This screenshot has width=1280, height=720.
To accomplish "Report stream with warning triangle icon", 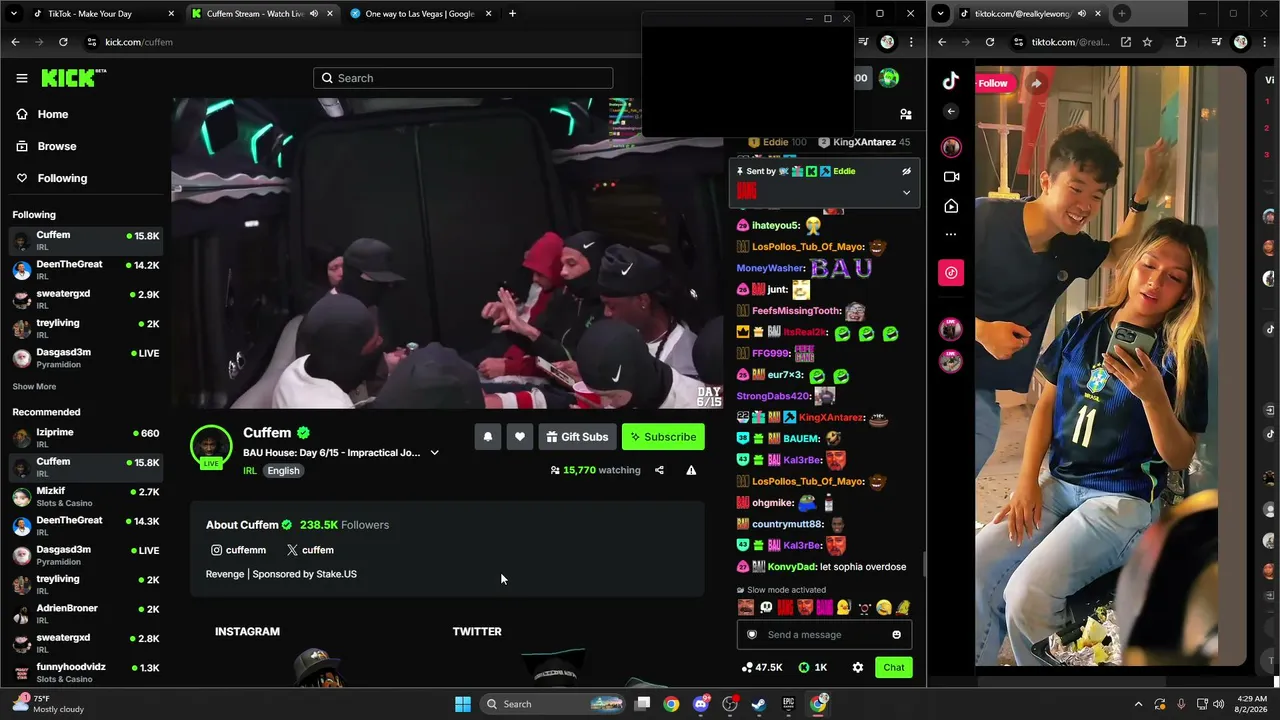I will click(691, 470).
